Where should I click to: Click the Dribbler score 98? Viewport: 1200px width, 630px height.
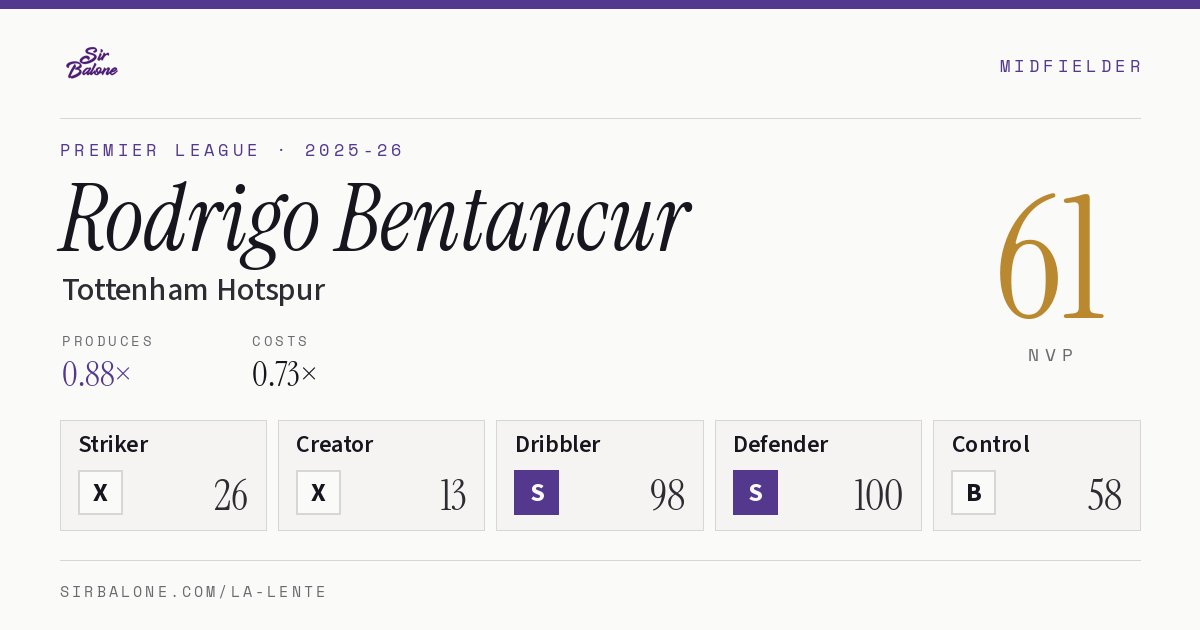coord(667,495)
